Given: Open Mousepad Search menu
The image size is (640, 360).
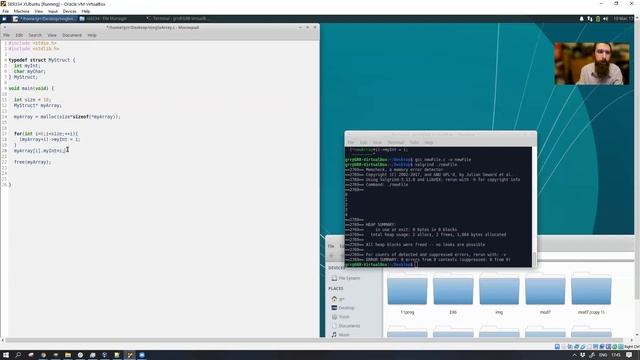Looking at the screenshot, I should [35, 36].
